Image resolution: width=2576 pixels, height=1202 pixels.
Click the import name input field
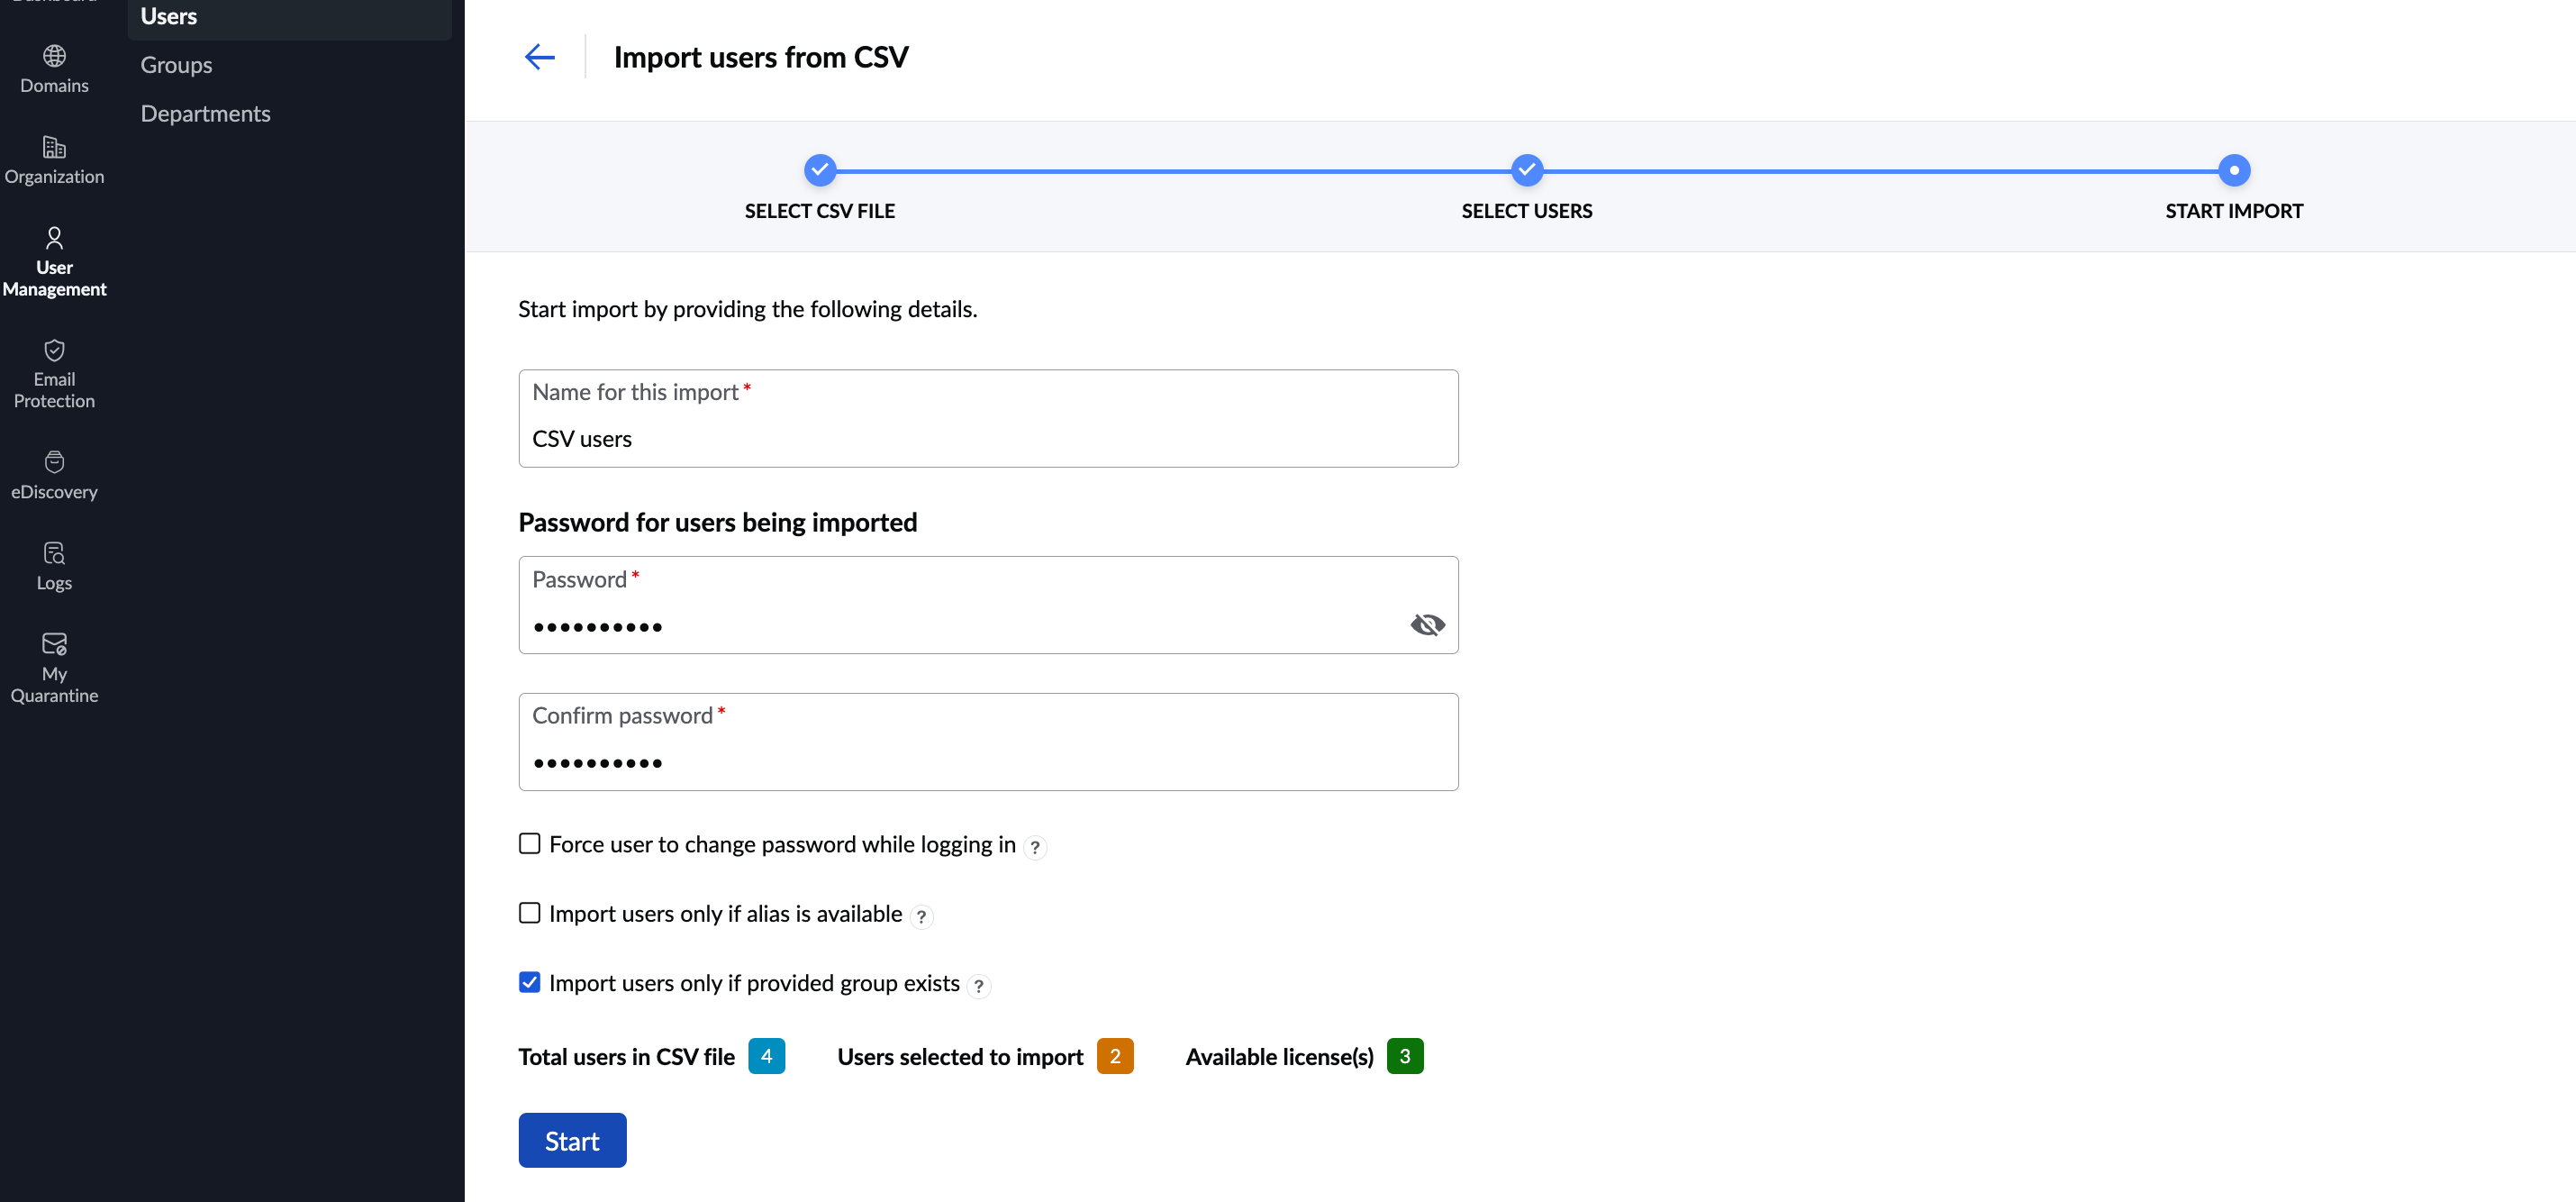(987, 438)
